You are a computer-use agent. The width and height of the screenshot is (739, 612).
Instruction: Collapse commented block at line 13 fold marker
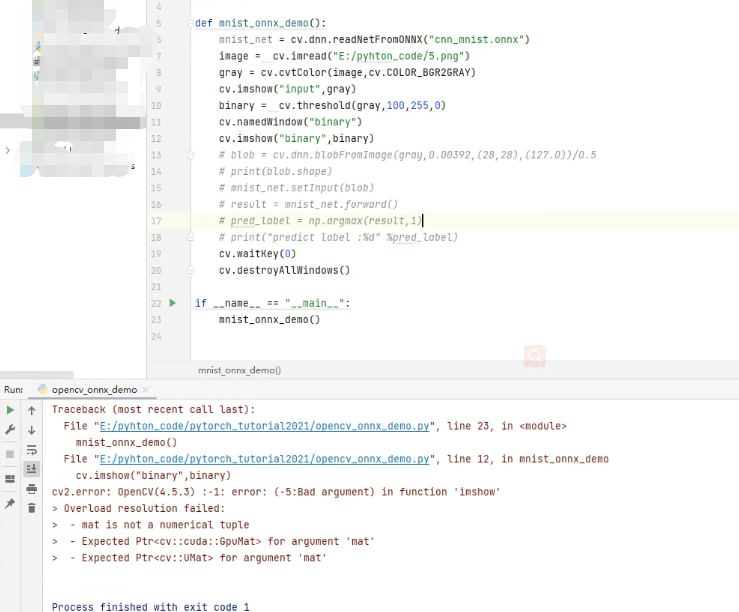(x=190, y=155)
